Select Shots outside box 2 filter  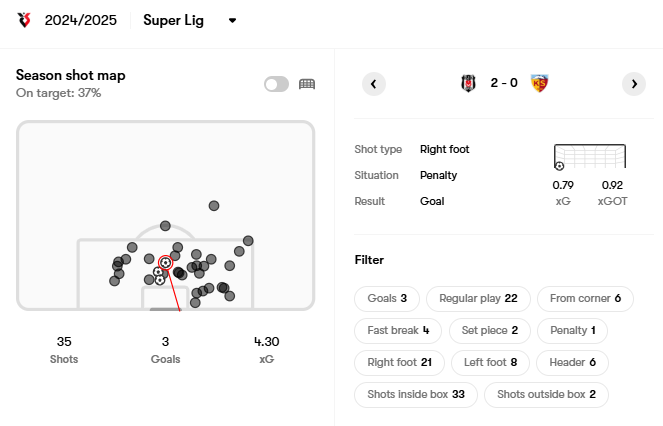(546, 395)
